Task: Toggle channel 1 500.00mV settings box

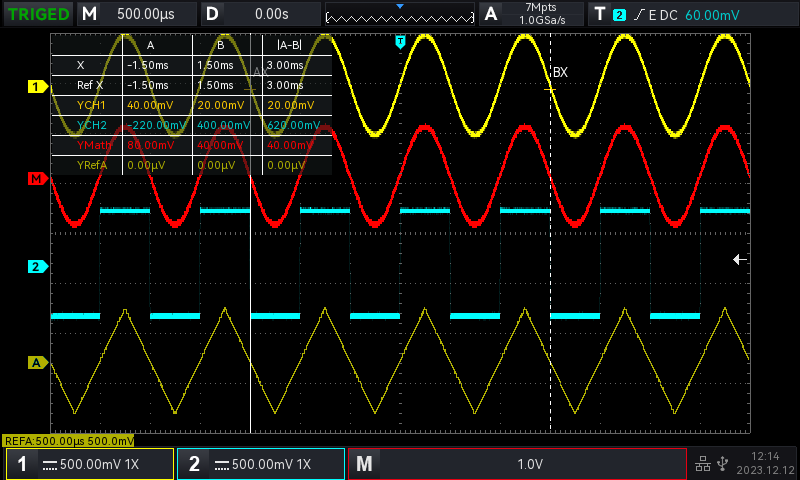Action: point(90,464)
